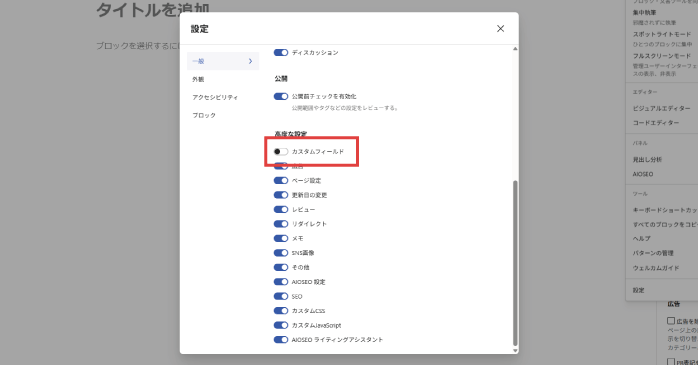Screen dimensions: 698x365
Task: Open AIOSEO panel from background menu
Action: [x=643, y=174]
